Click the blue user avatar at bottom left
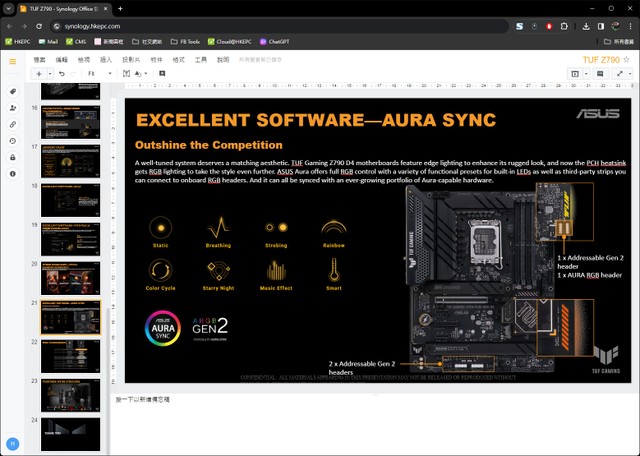Screen dimensions: 640x456 (x=13, y=444)
